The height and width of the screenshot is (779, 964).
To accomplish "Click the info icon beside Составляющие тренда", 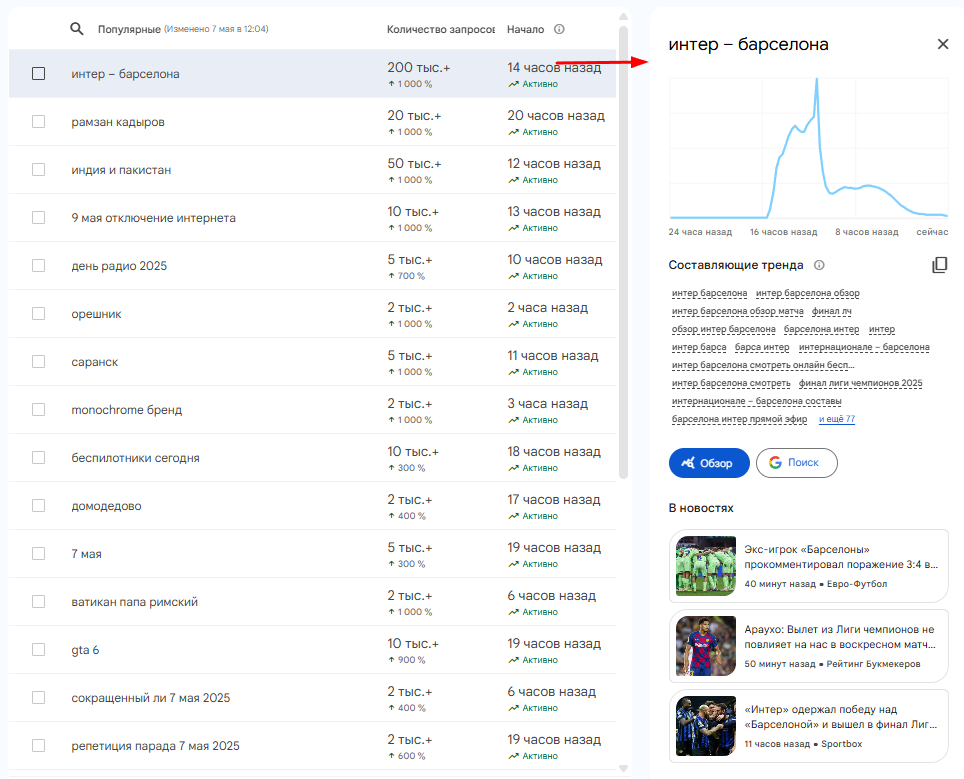I will click(819, 265).
